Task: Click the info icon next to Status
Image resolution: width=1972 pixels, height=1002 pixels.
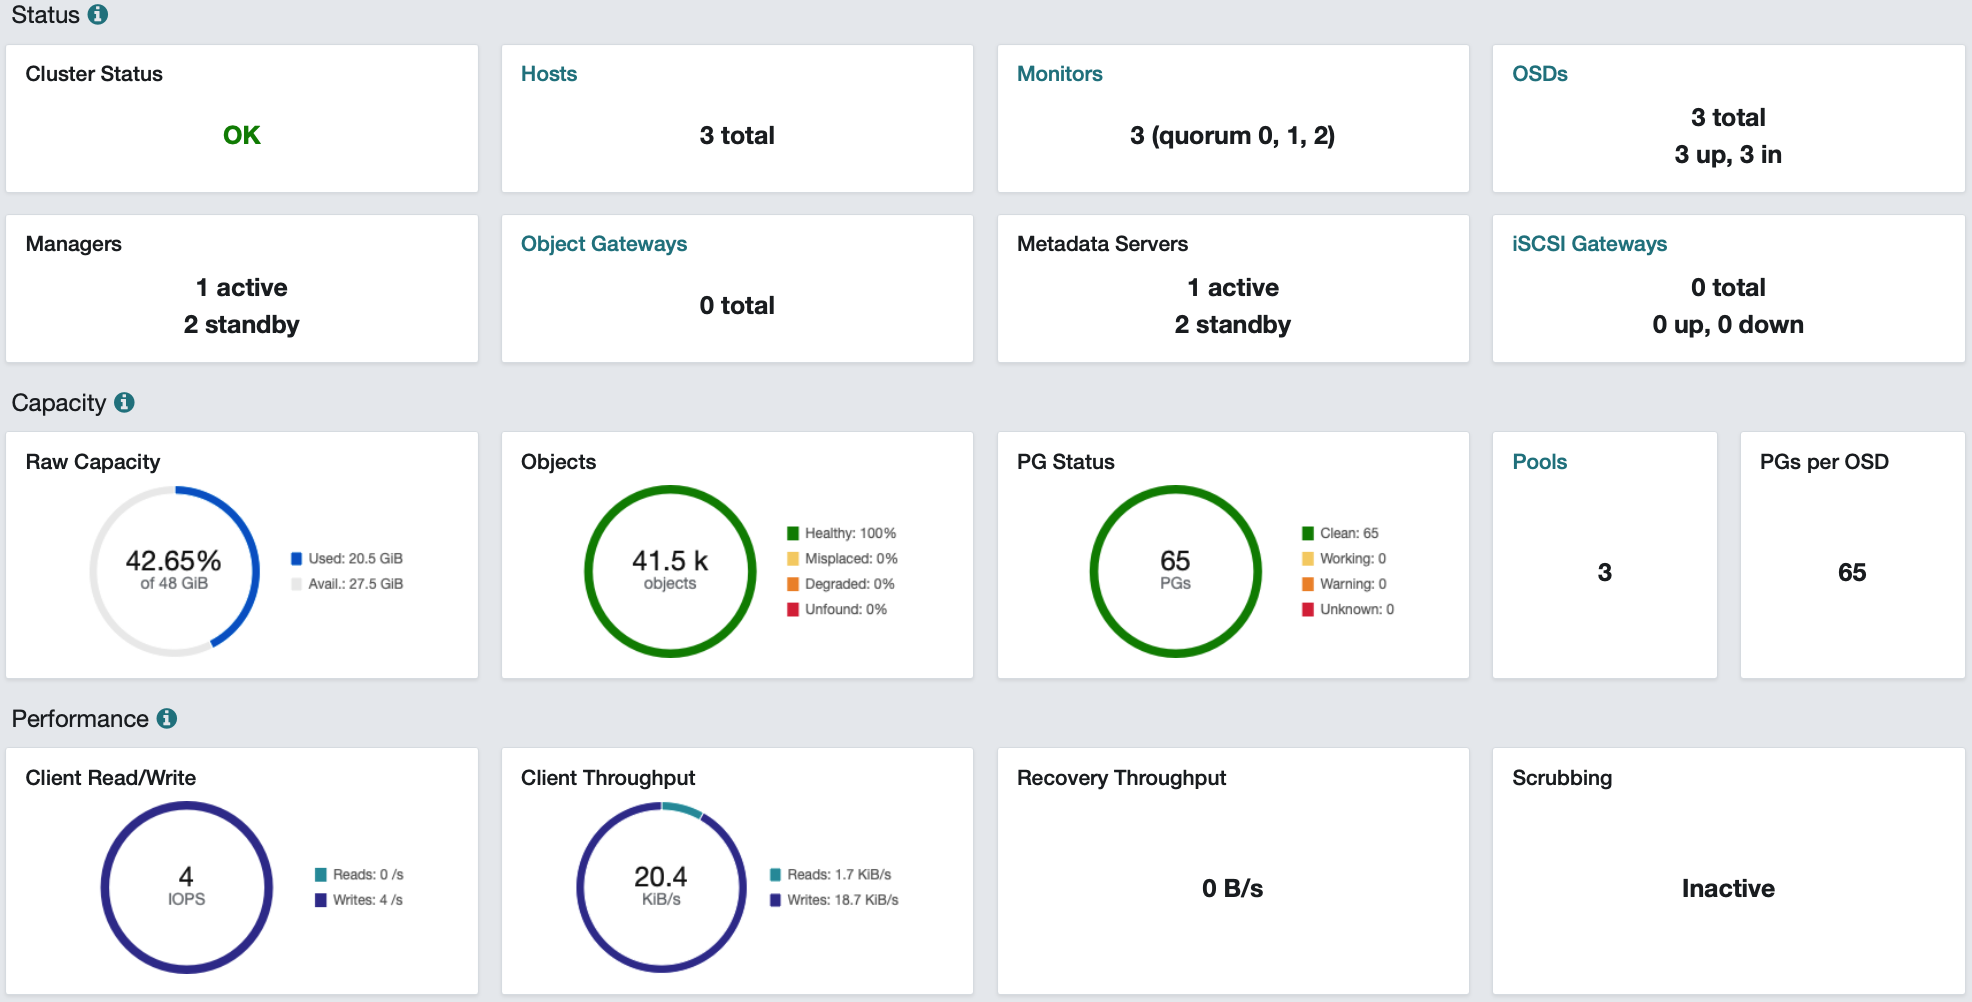Action: tap(98, 15)
